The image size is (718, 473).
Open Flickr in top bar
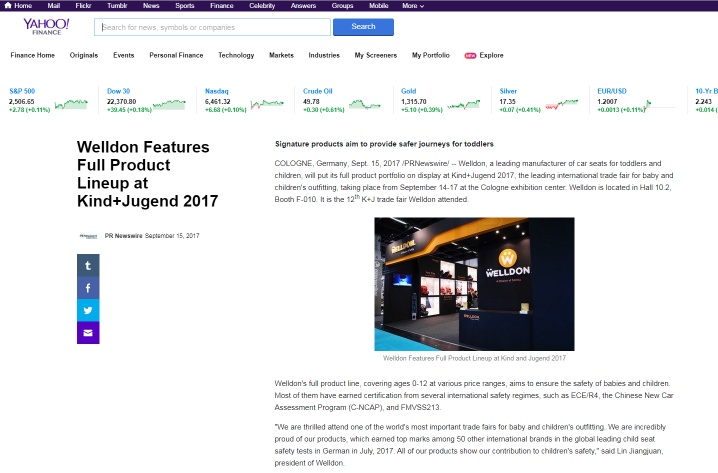pos(83,5)
